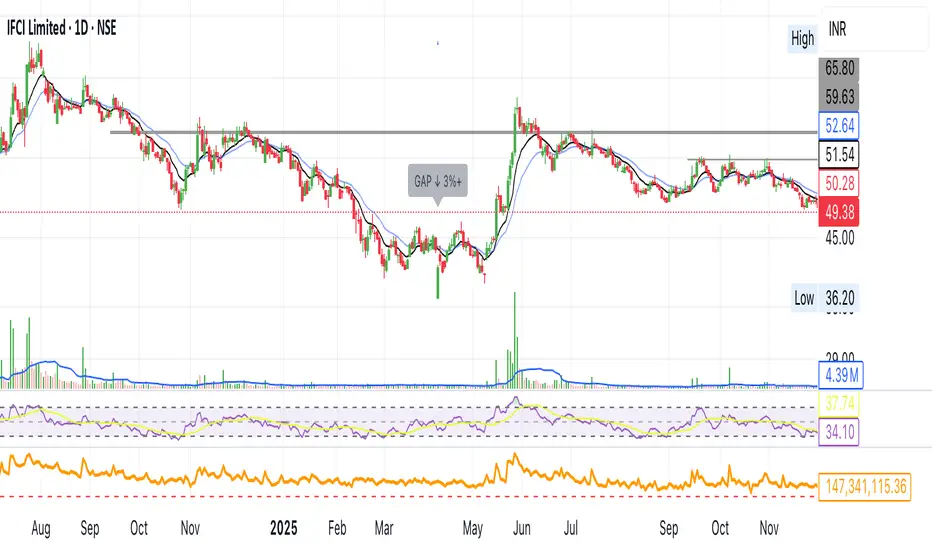Click the Low price label
The image size is (932, 550).
(x=804, y=298)
